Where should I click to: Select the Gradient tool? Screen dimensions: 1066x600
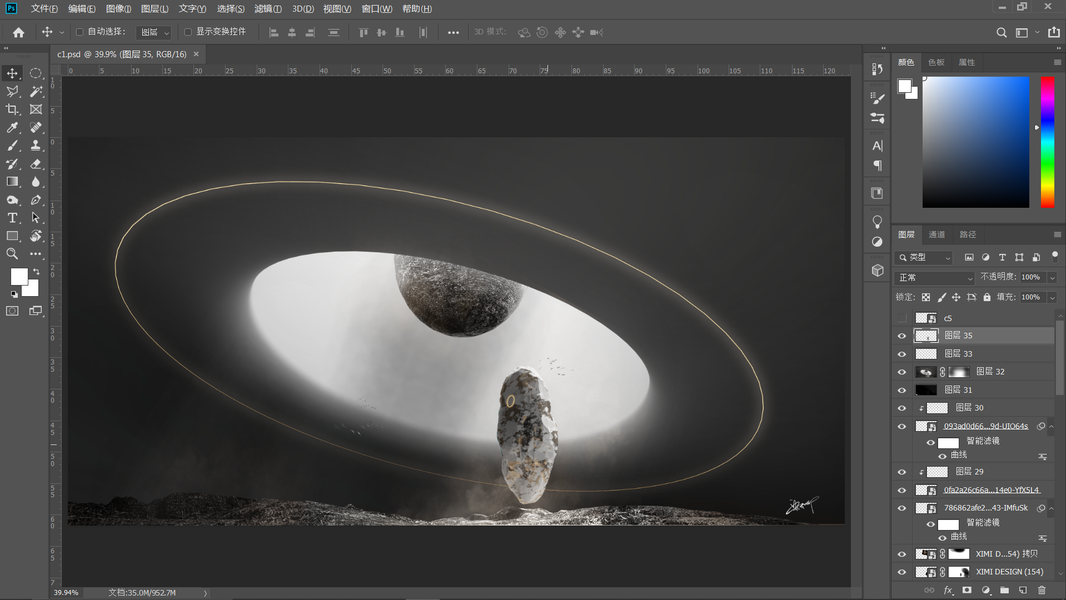tap(12, 181)
